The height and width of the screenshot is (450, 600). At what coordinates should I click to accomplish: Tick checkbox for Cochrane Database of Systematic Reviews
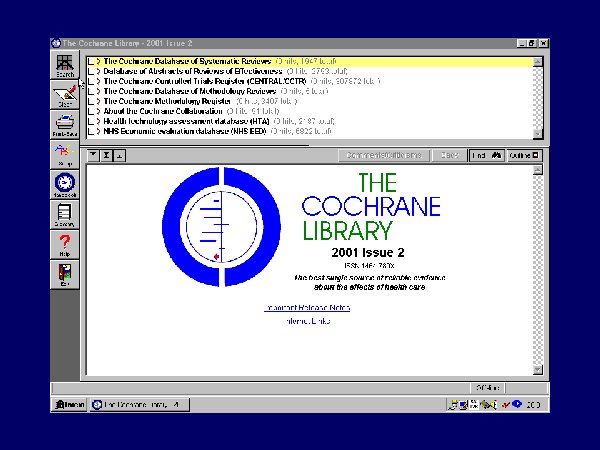click(91, 61)
